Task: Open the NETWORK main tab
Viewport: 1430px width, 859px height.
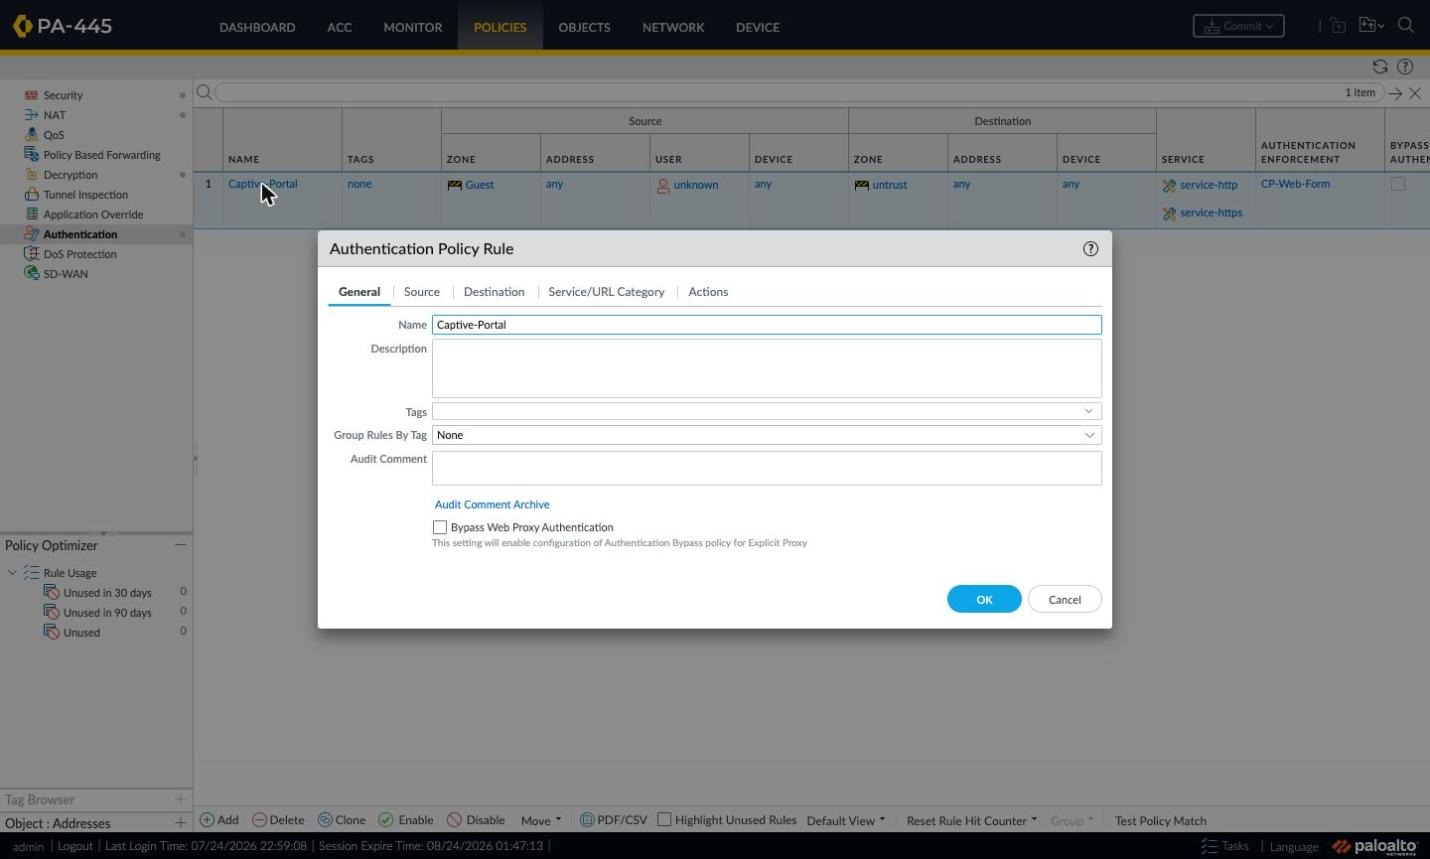Action: coord(673,27)
